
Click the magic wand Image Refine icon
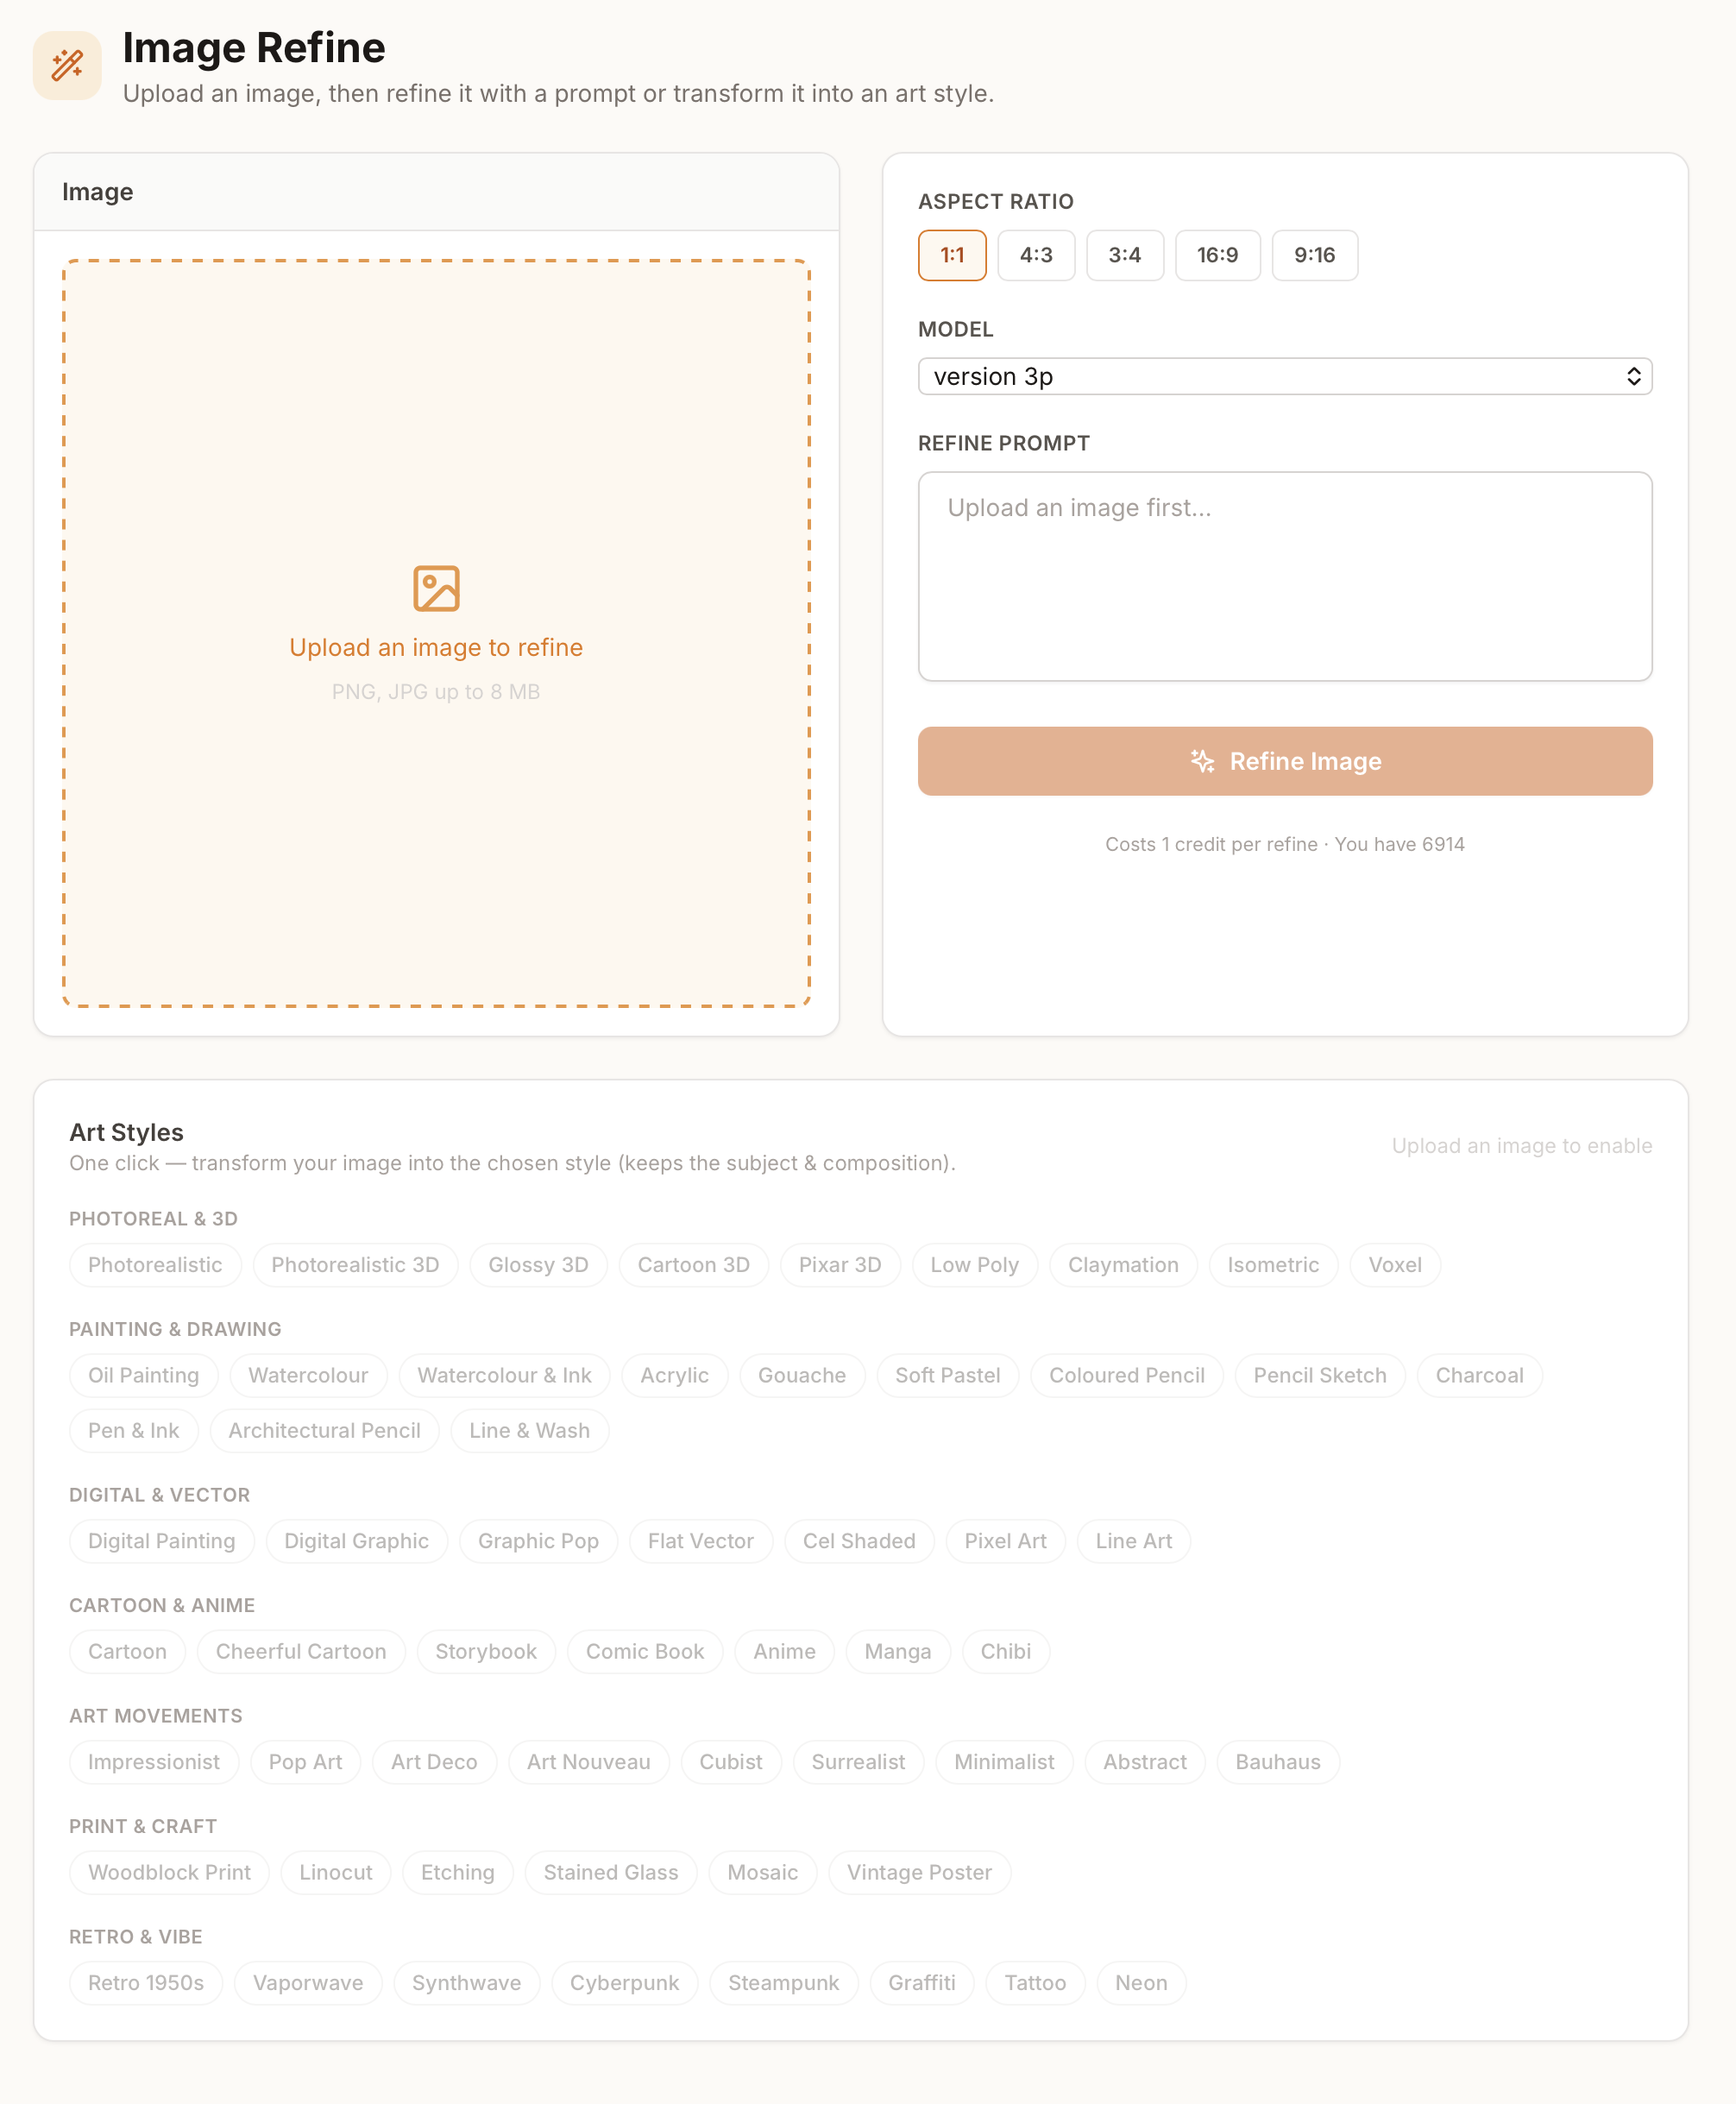pos(67,66)
